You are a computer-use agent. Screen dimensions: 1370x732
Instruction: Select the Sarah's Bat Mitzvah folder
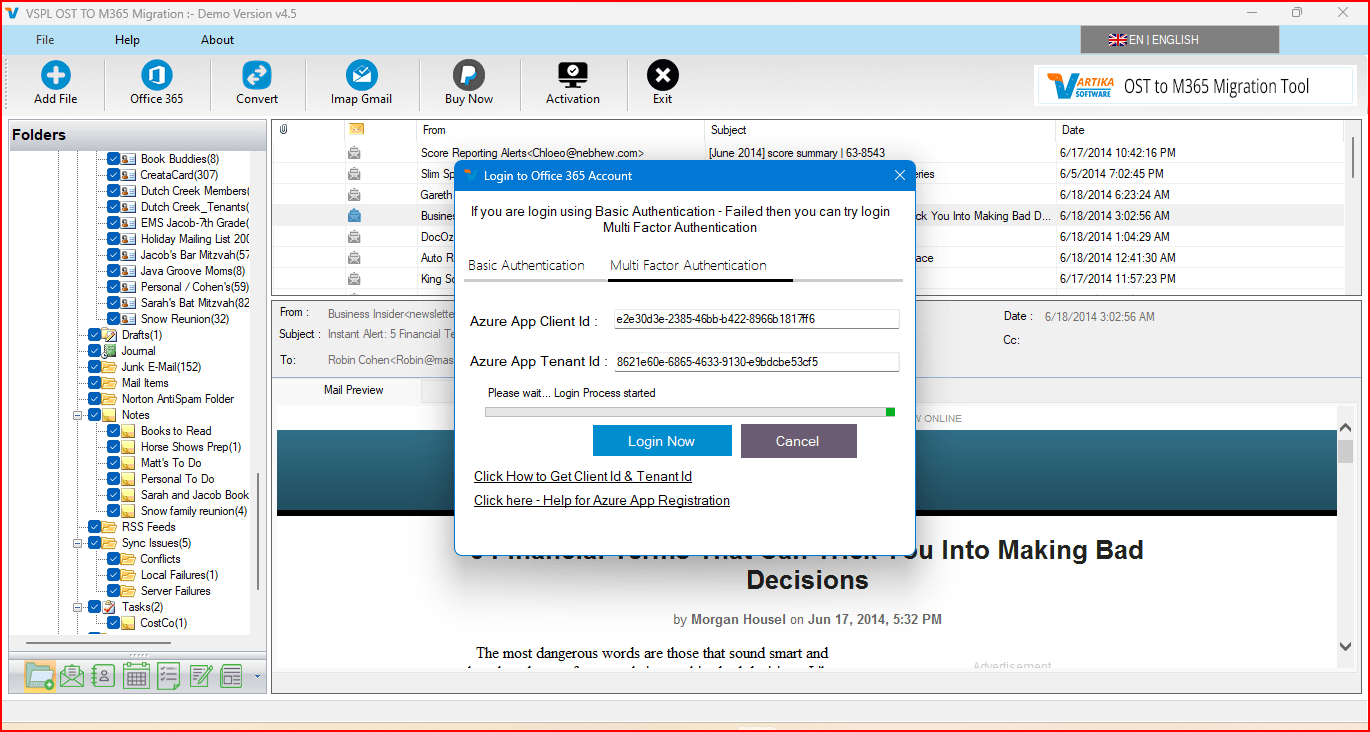pyautogui.click(x=195, y=303)
